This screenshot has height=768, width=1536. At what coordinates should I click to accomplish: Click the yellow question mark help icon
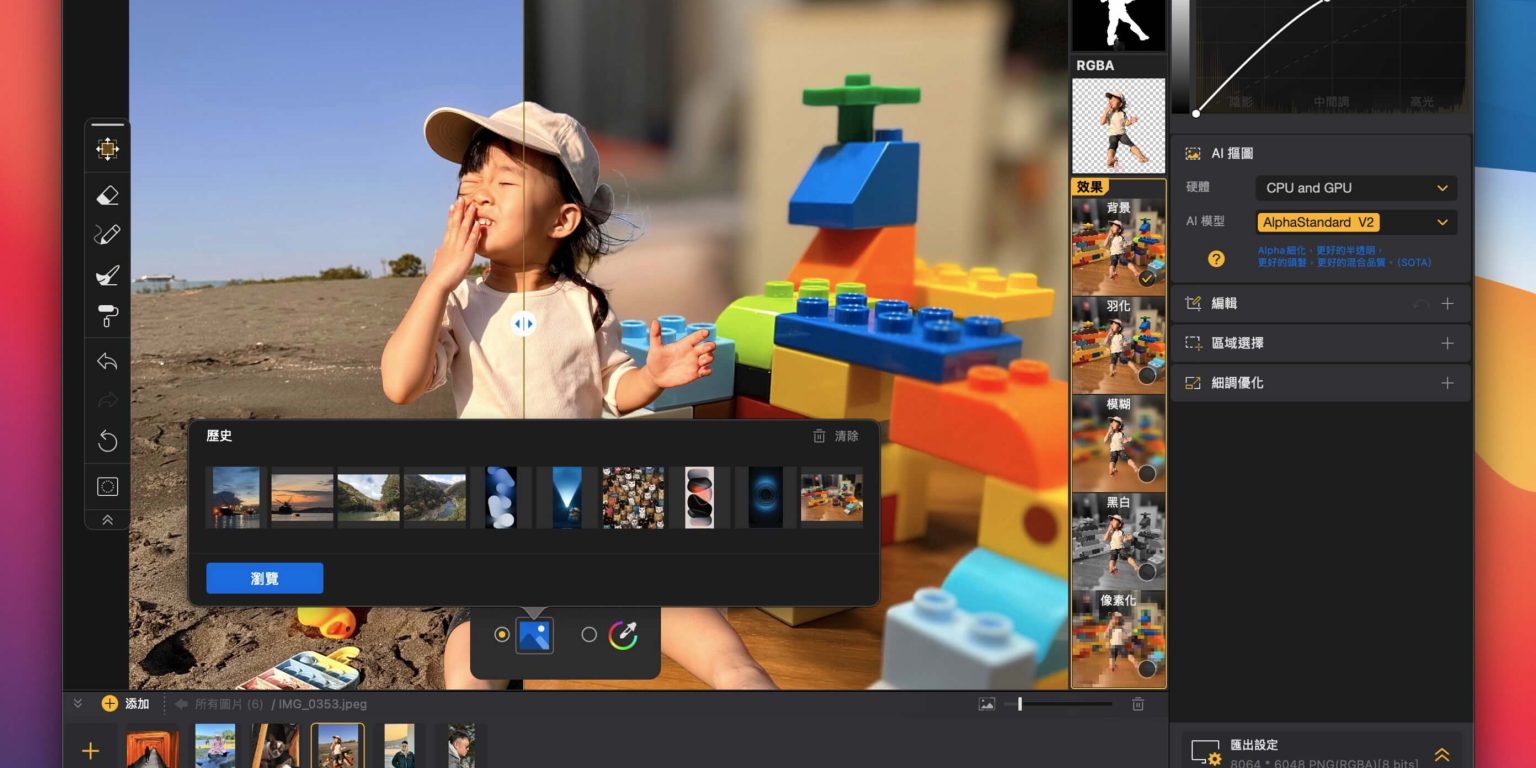pyautogui.click(x=1216, y=259)
